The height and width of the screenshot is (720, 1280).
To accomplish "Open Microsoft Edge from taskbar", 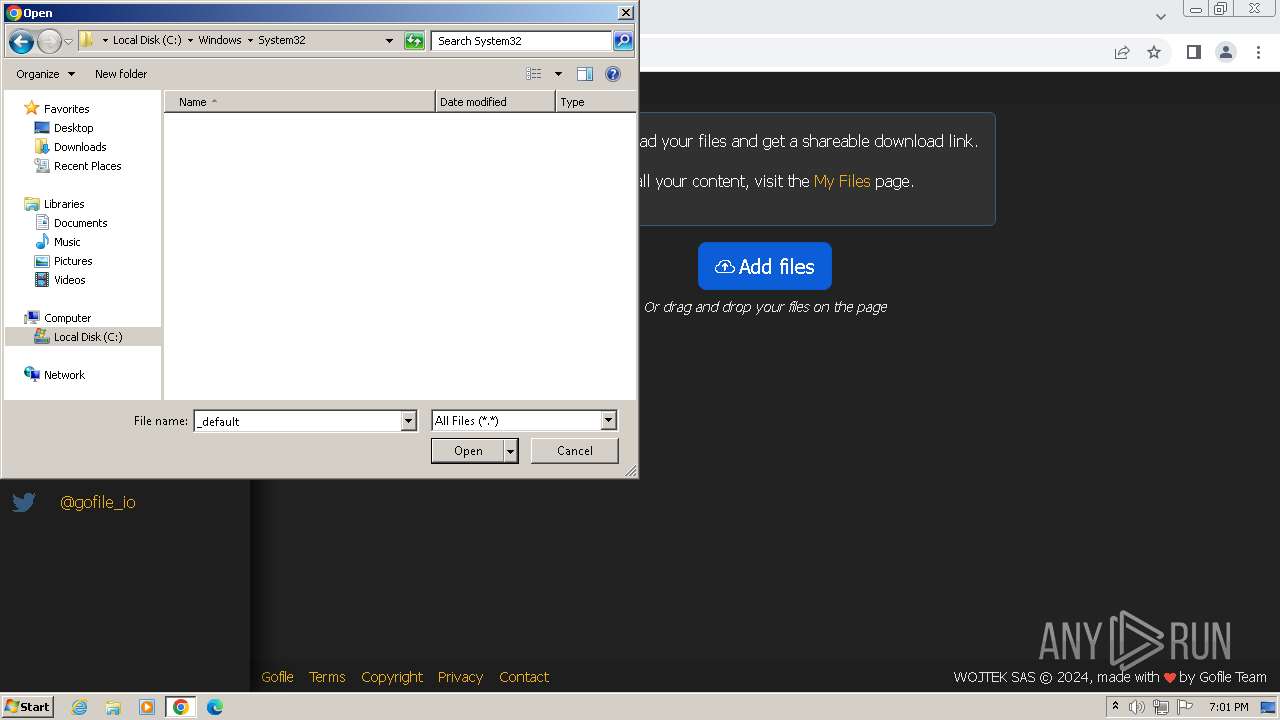I will [214, 707].
